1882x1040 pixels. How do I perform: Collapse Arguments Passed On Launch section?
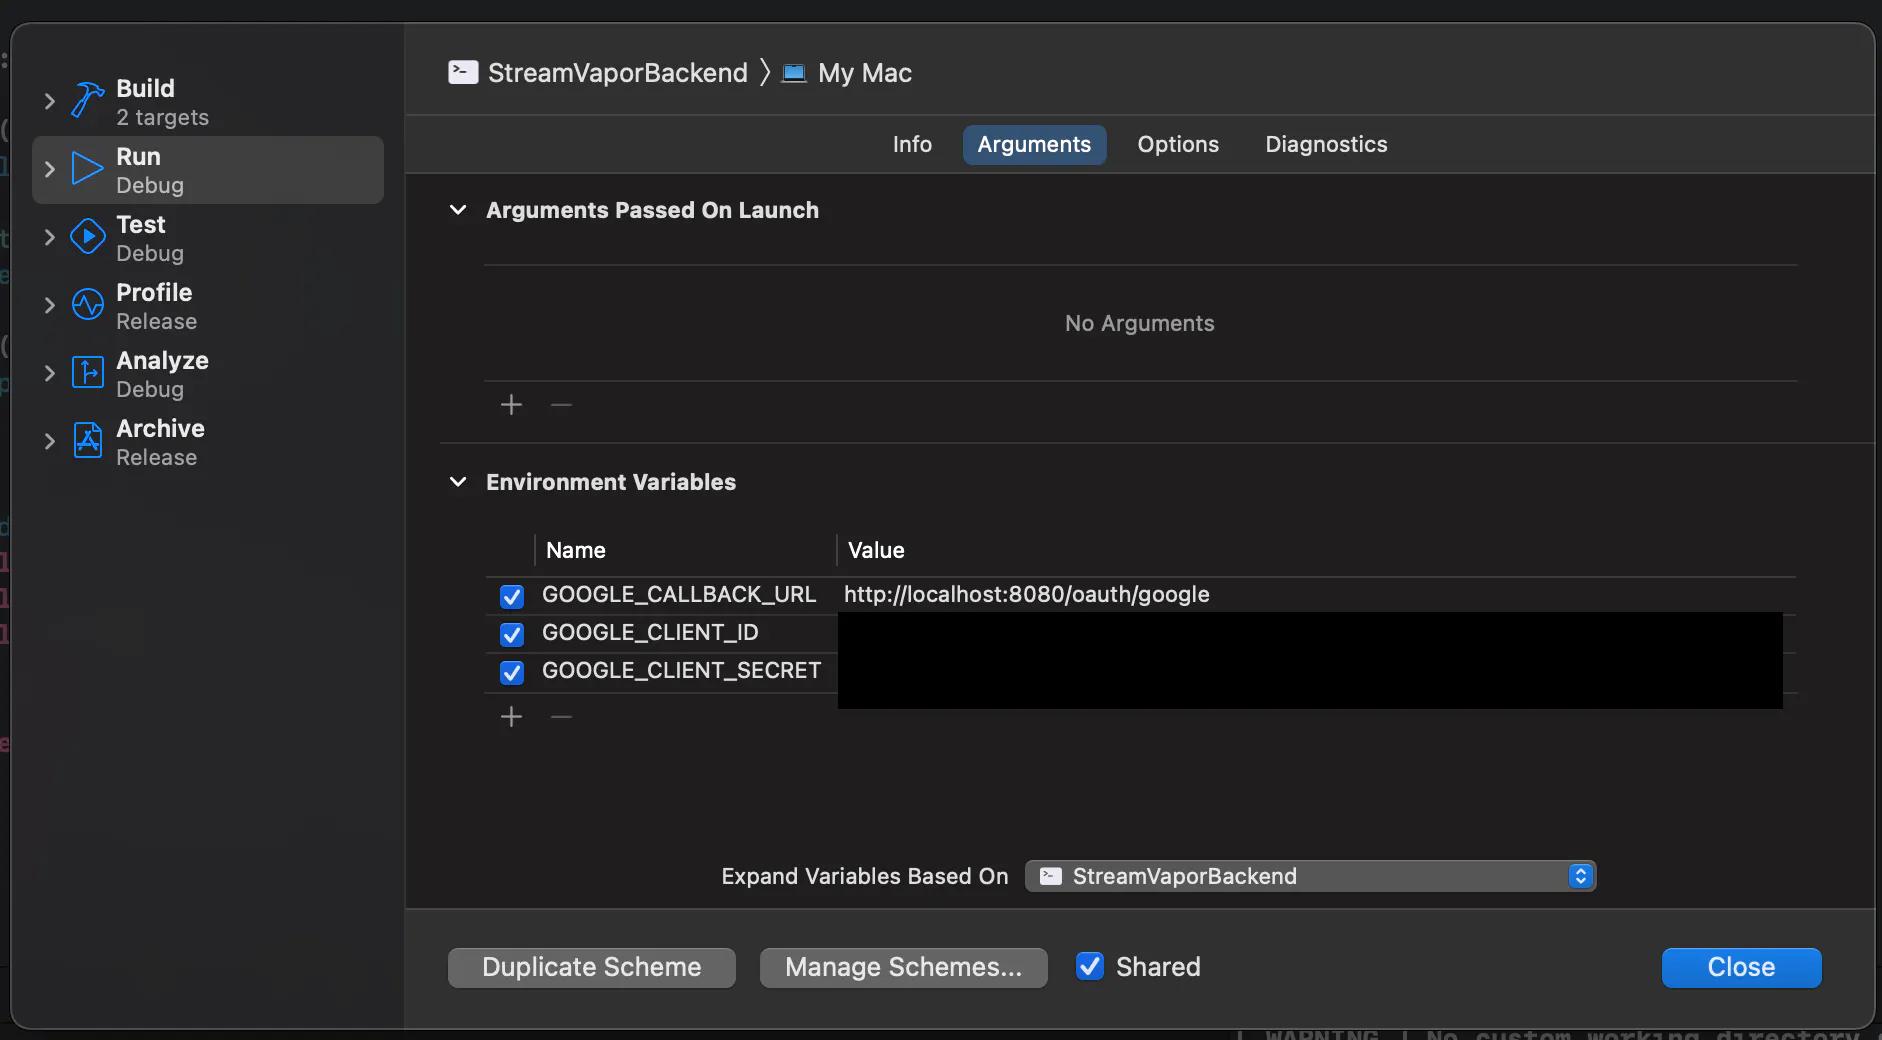coord(458,210)
